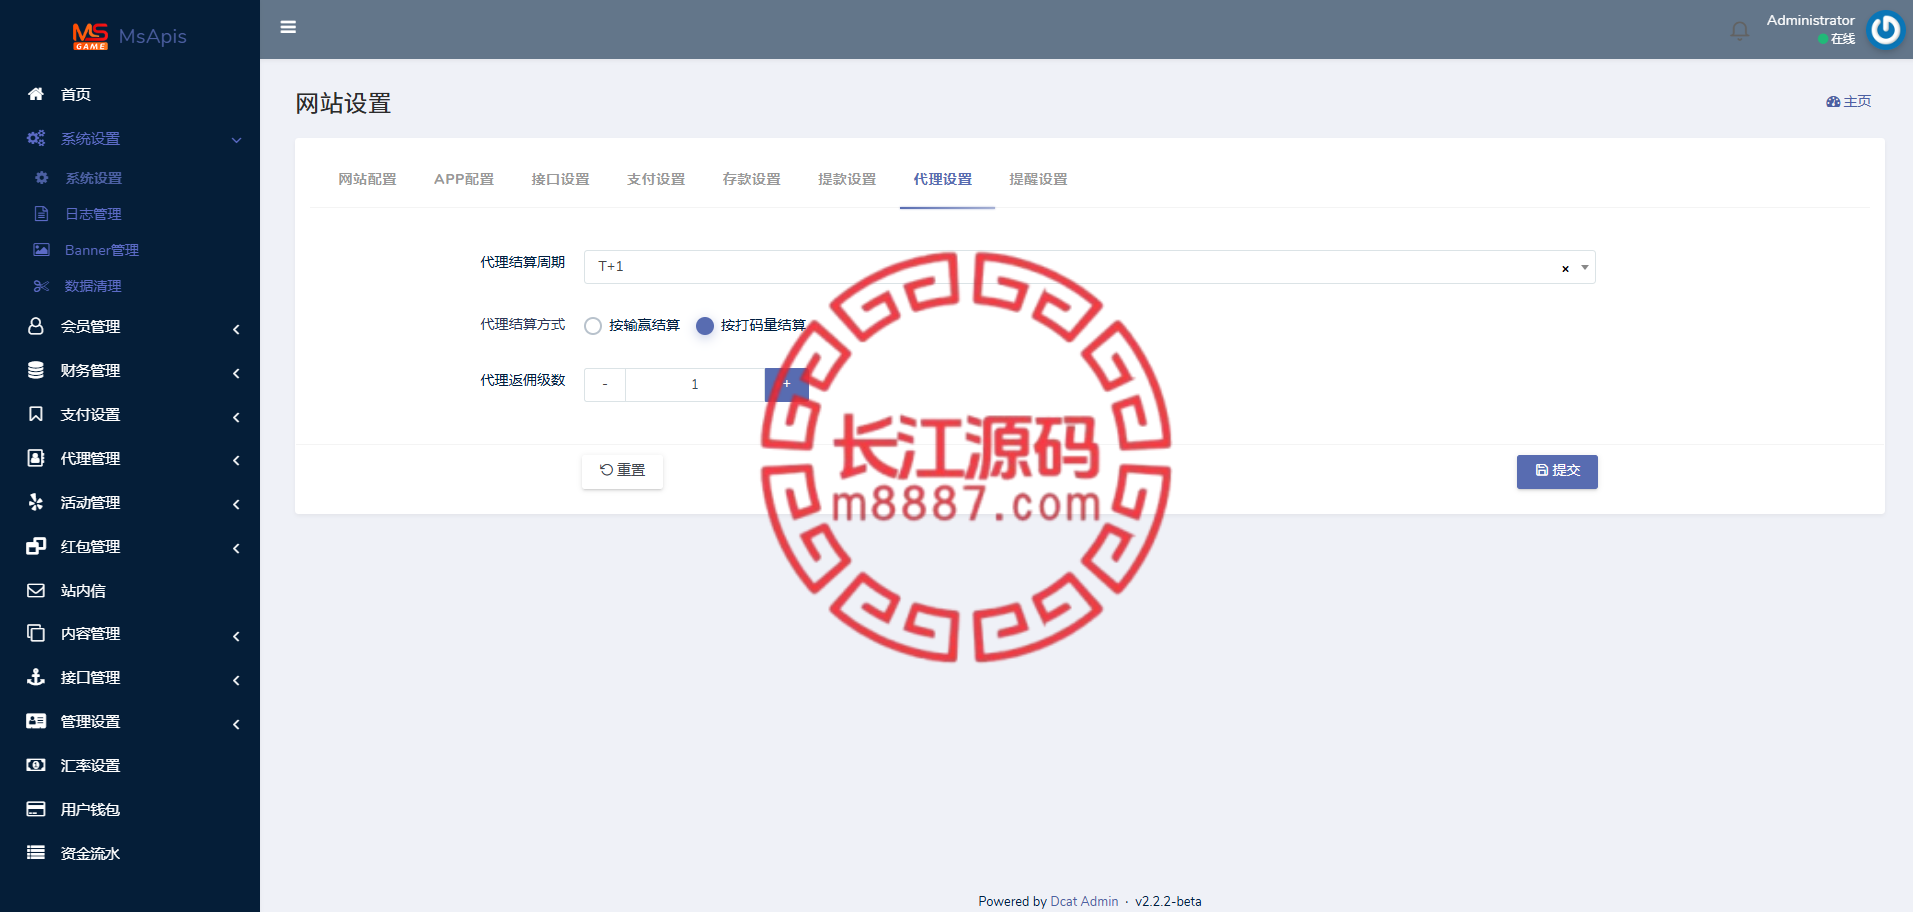Open 日志管理 in the sidebar
This screenshot has width=1913, height=912.
click(93, 214)
